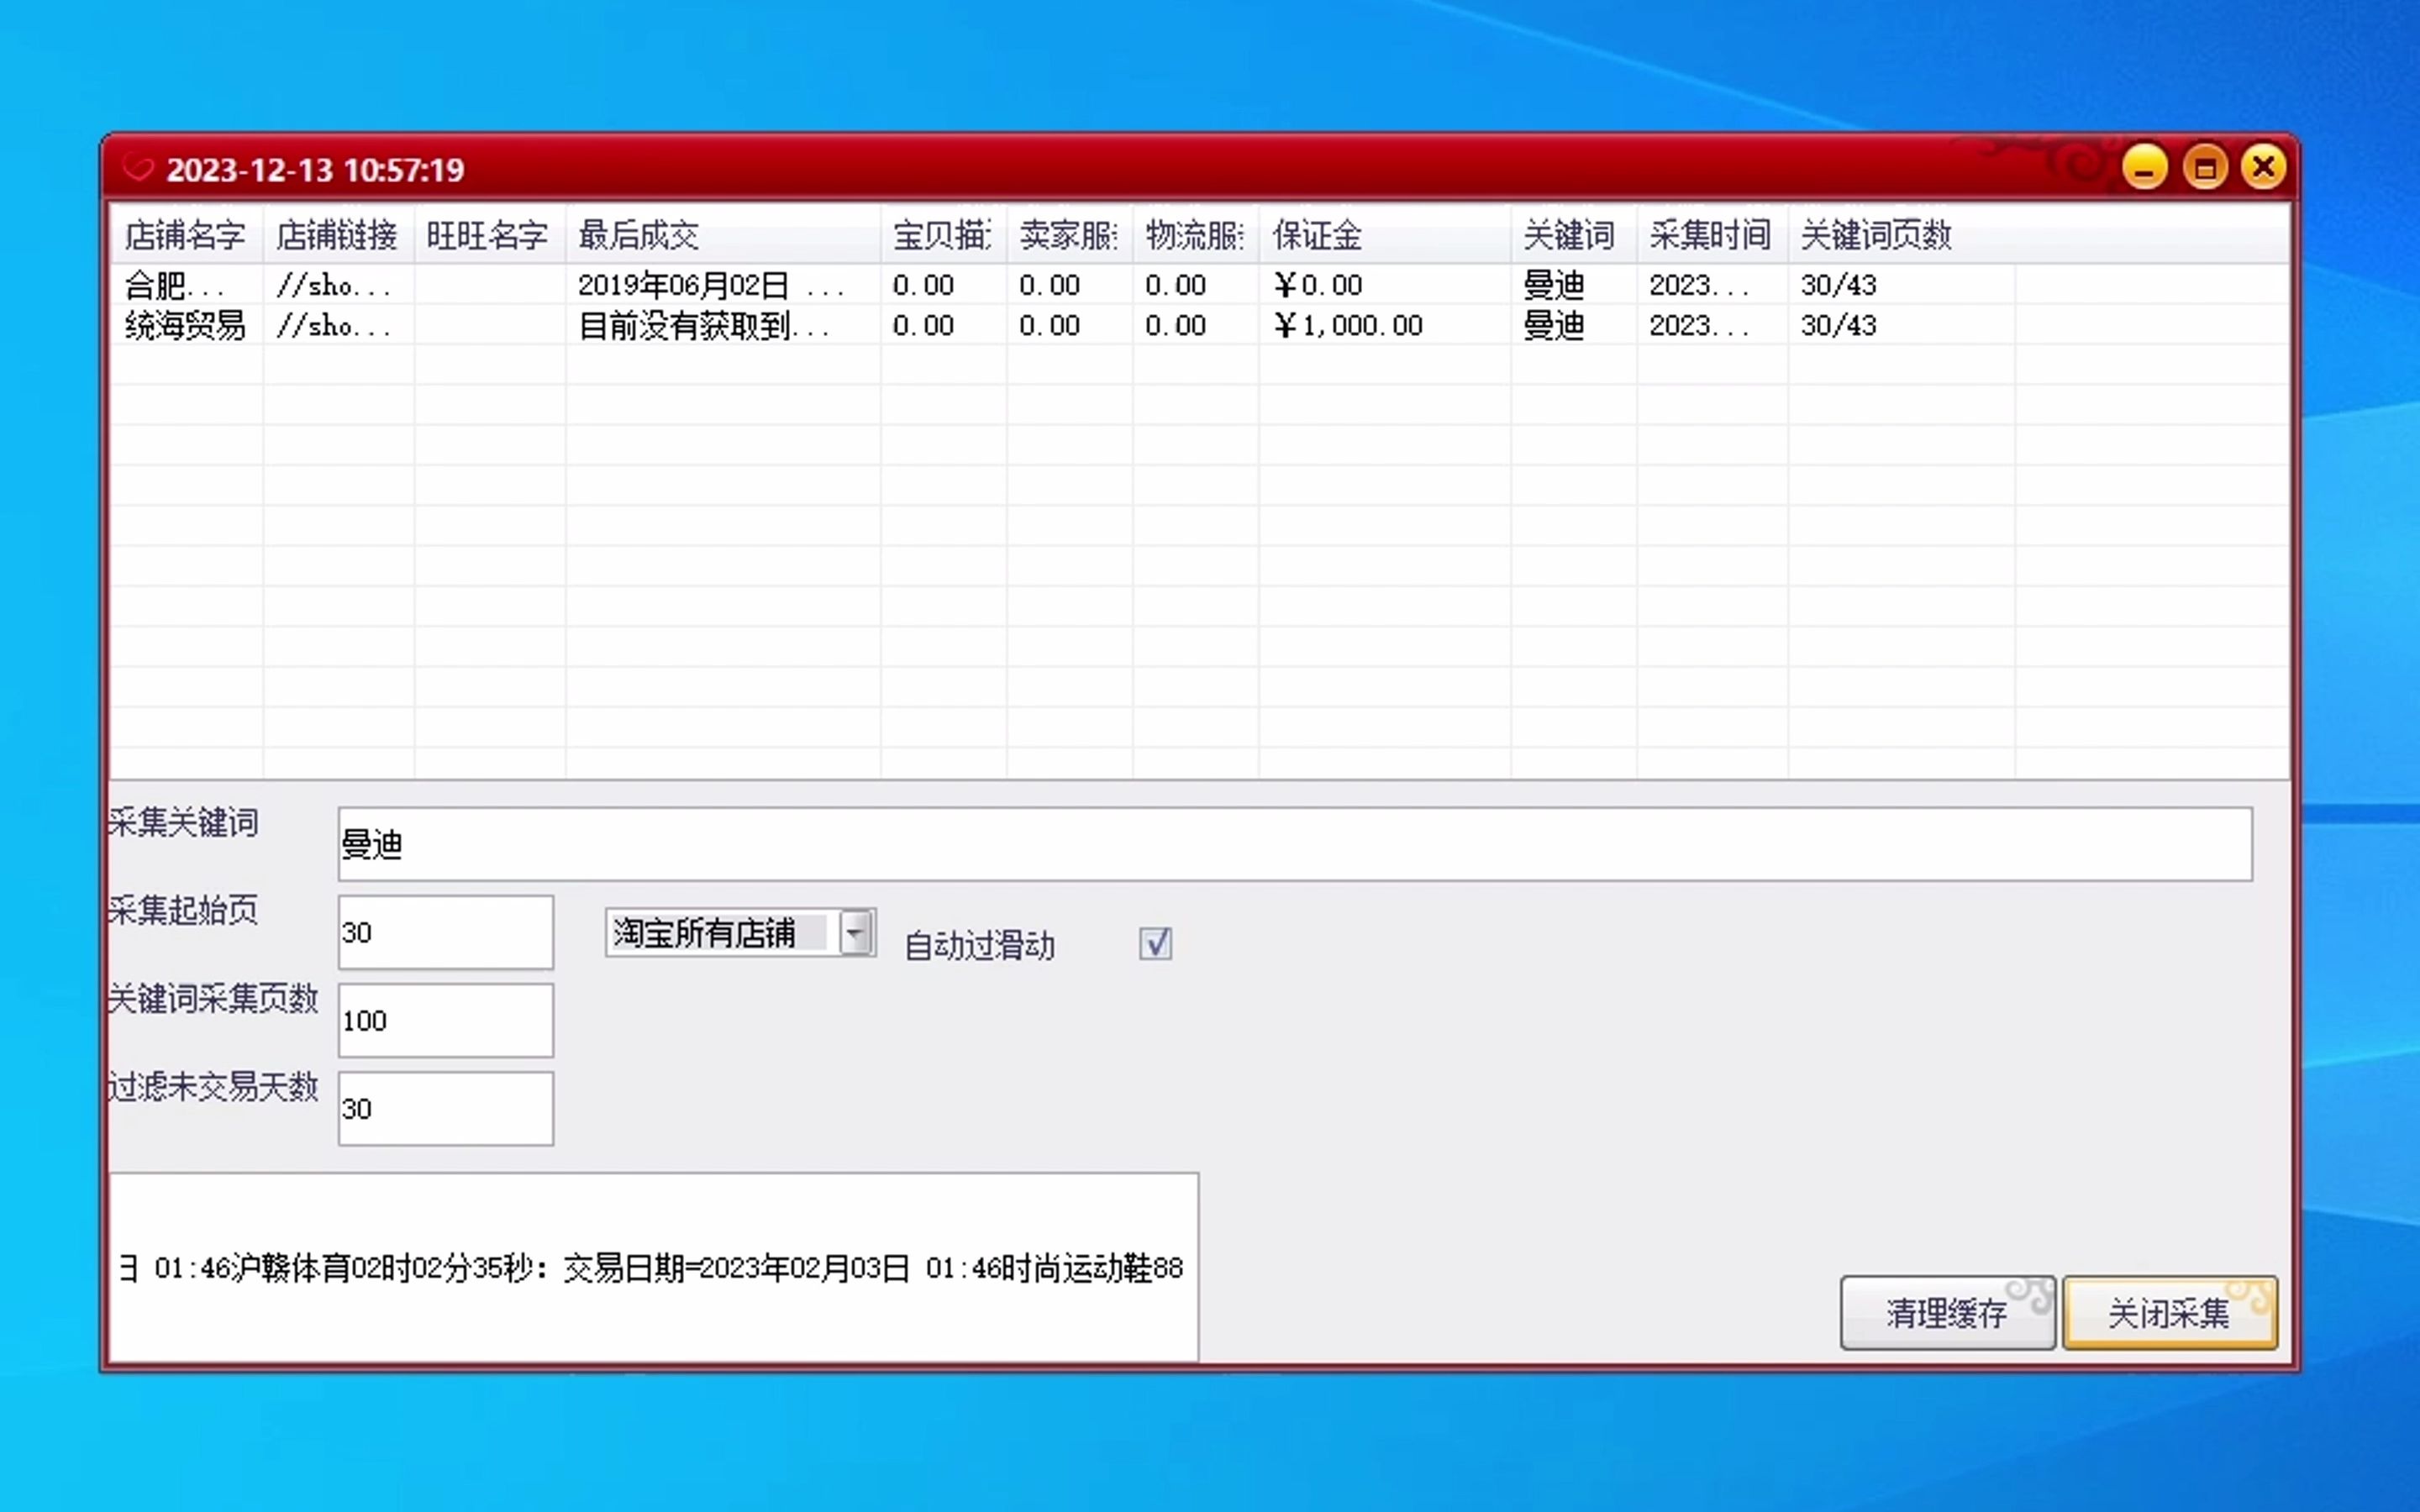Screen dimensions: 2420x1512
Task: Click the 关闭采集 button
Action: [2169, 1312]
